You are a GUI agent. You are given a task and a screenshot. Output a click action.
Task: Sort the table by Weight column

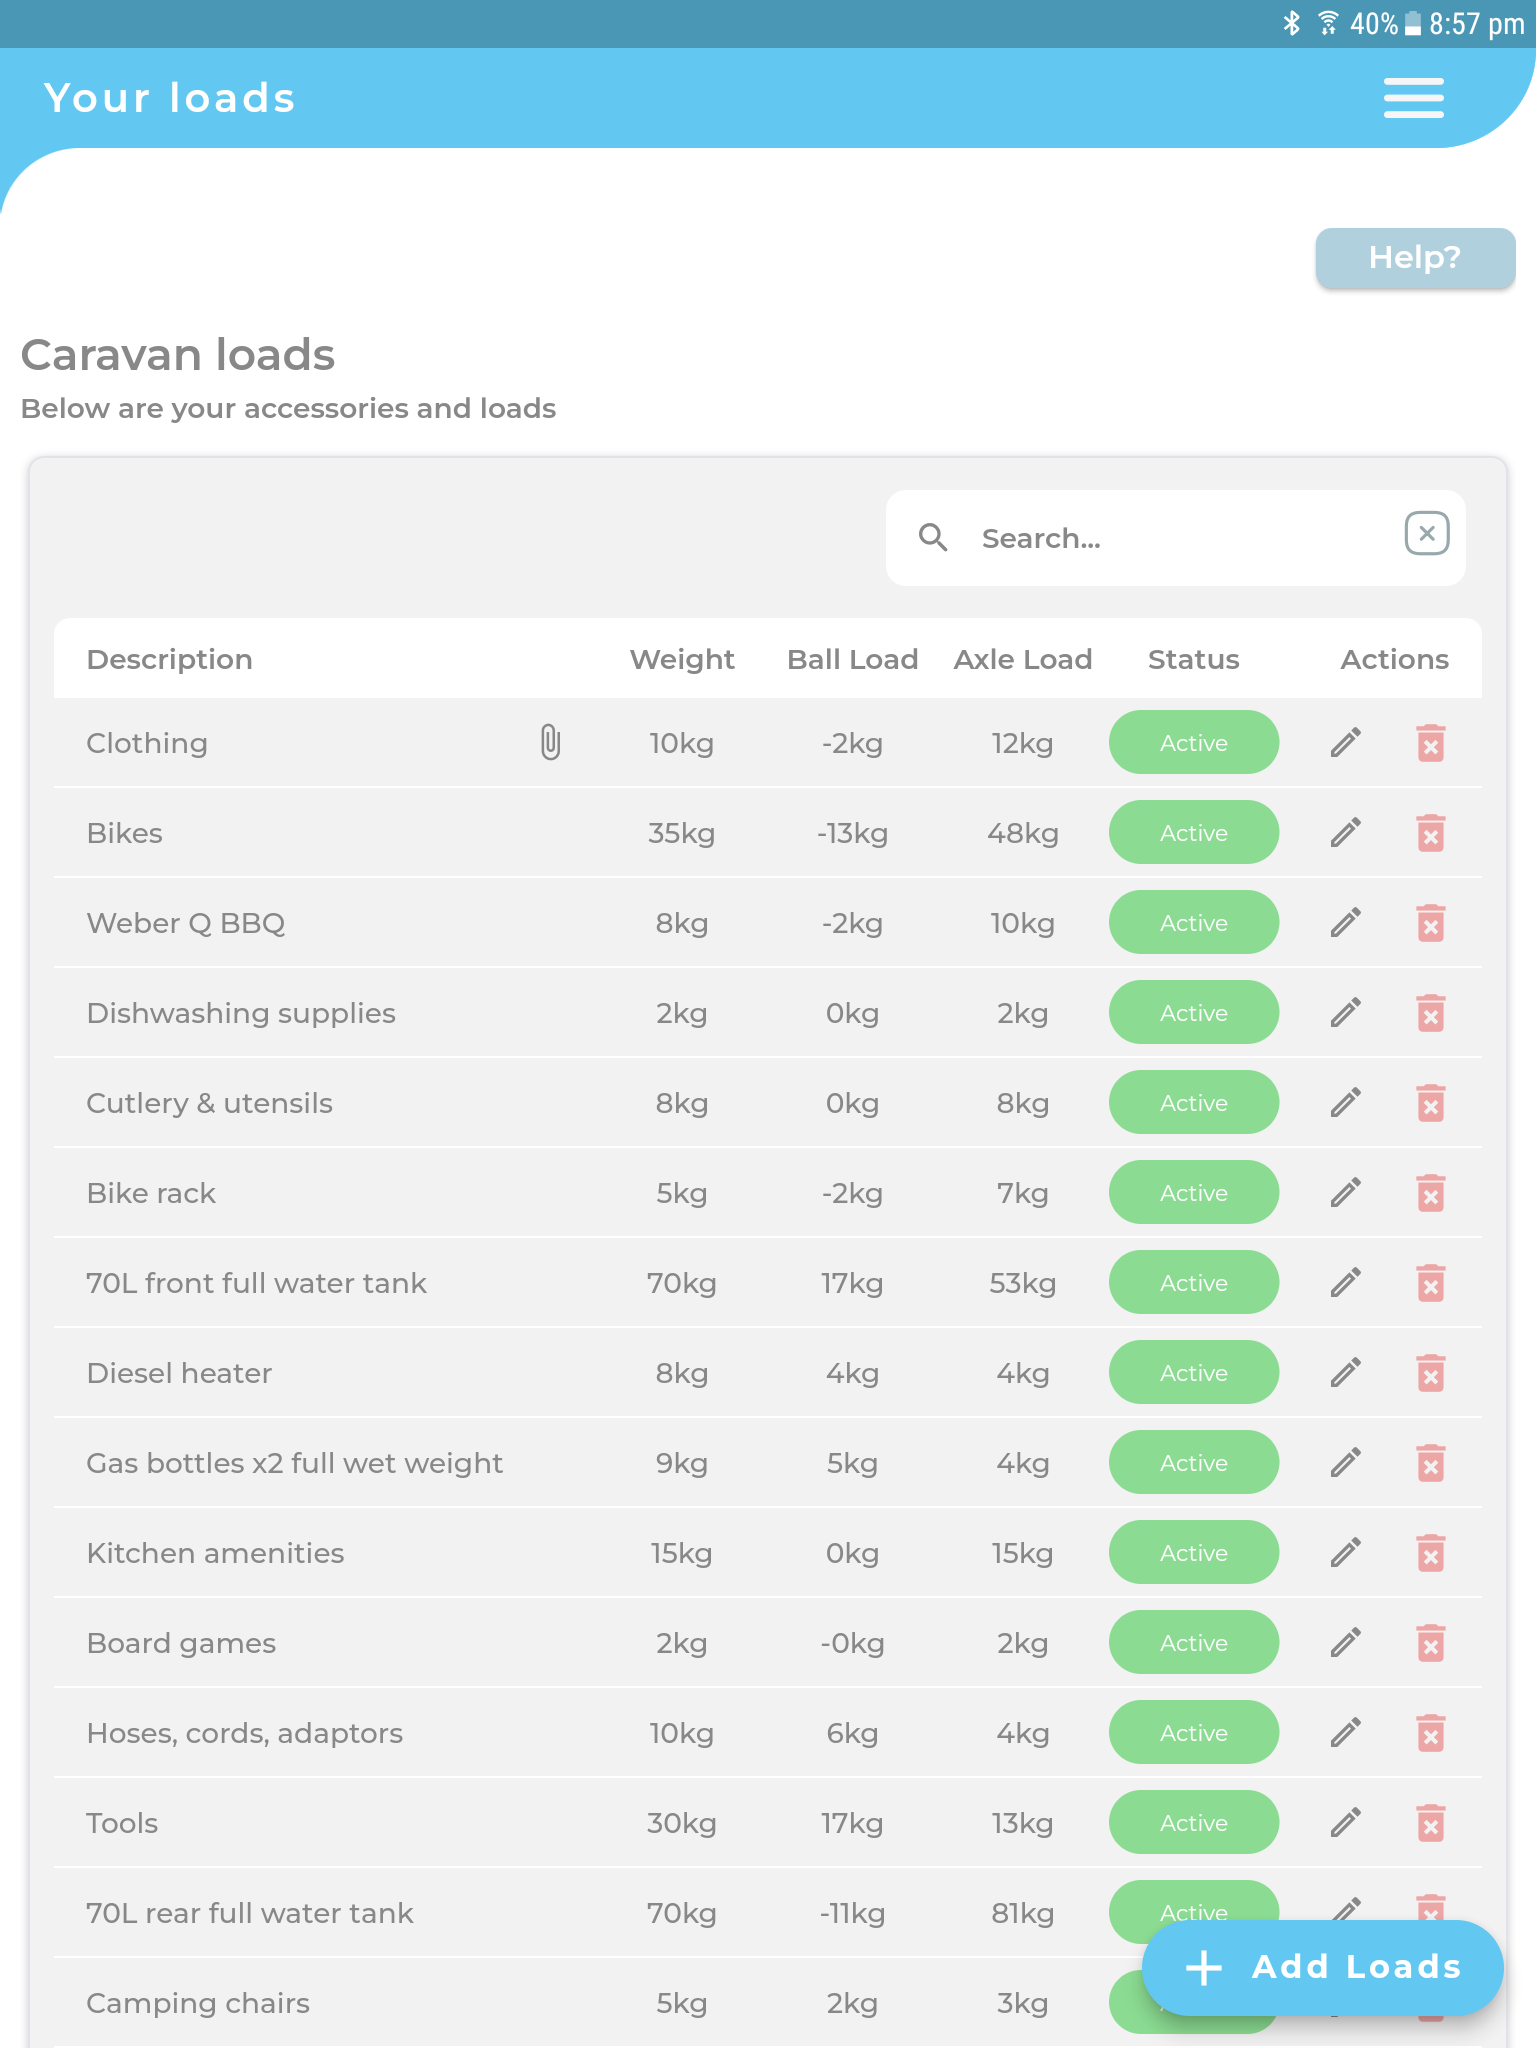(681, 659)
